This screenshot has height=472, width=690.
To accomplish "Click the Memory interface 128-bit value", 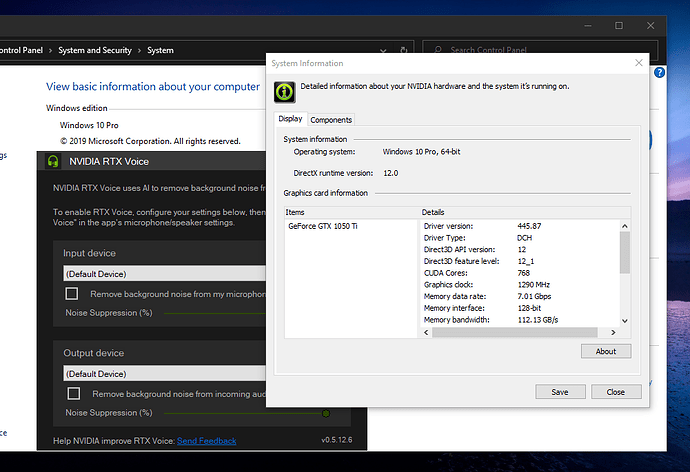I will tap(529, 308).
